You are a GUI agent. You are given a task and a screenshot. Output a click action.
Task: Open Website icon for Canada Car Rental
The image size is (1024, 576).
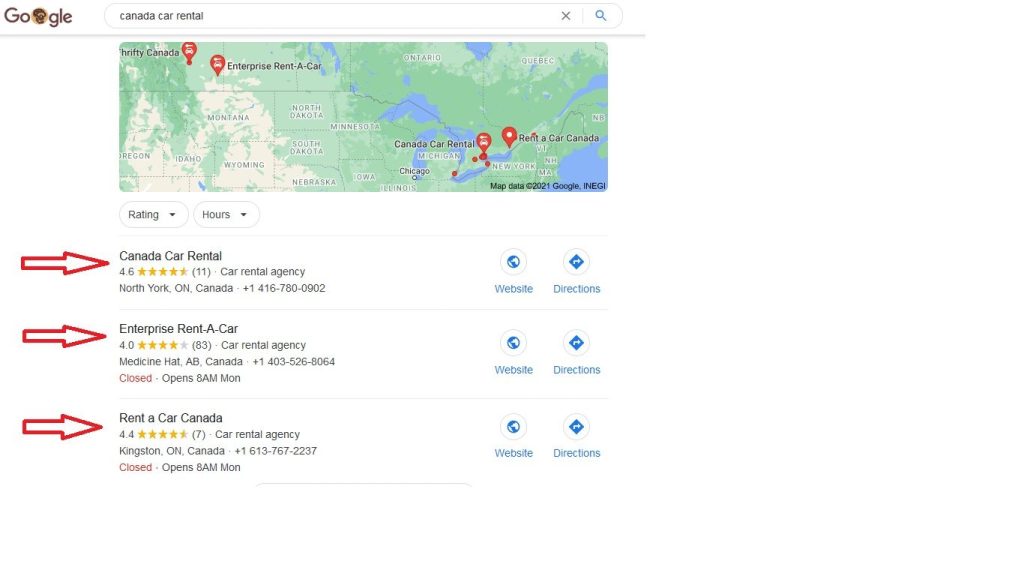click(x=513, y=262)
